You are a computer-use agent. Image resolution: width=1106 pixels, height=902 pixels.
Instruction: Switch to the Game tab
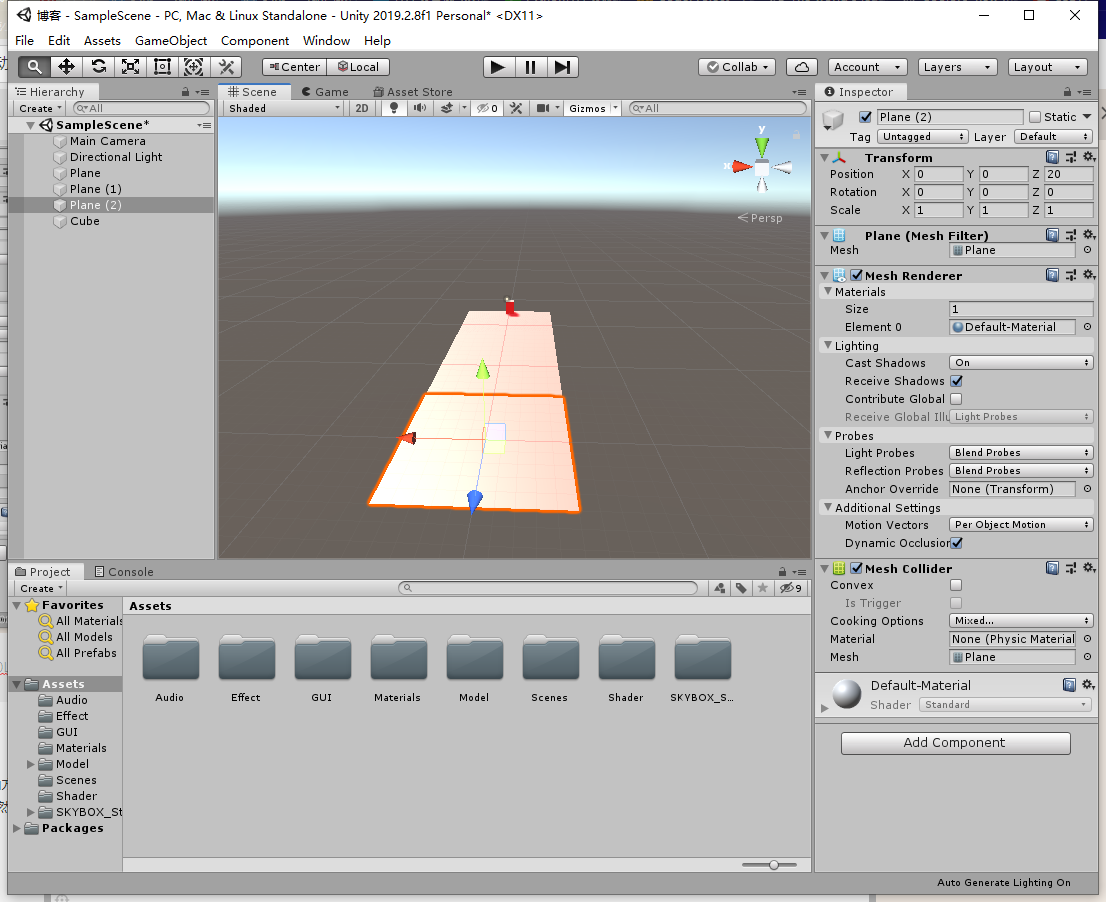click(325, 92)
